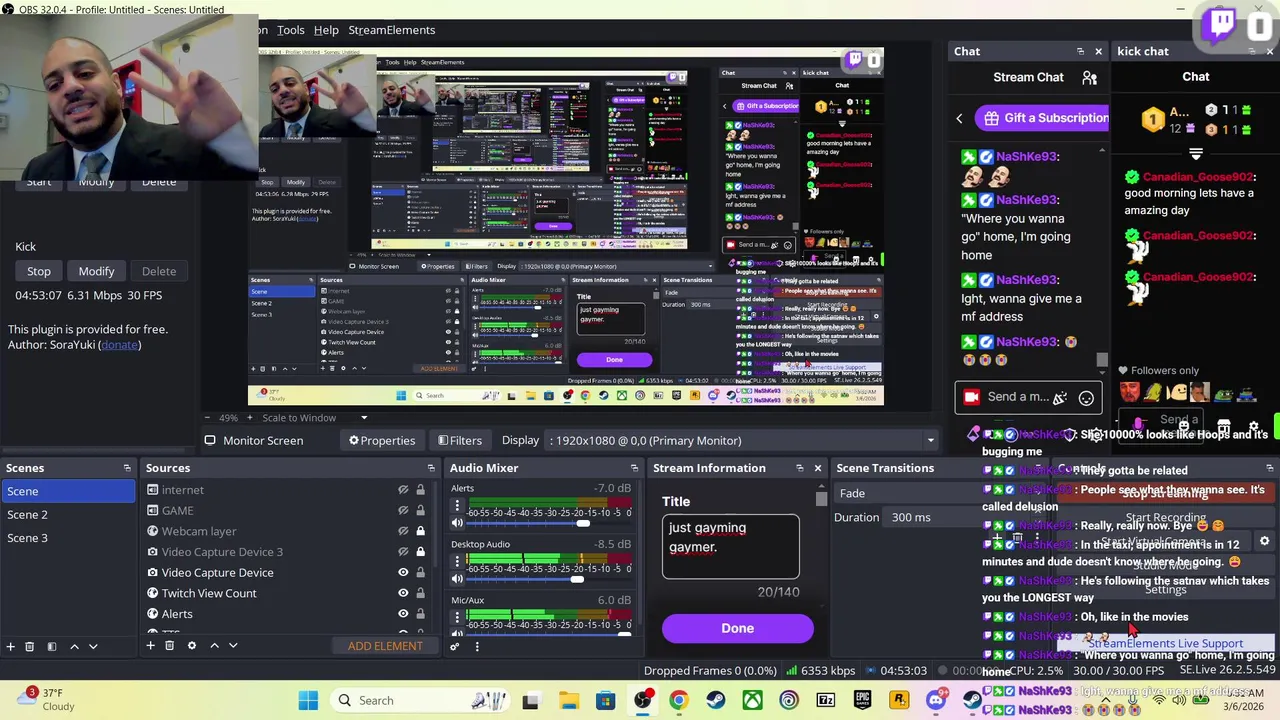Open Steam from the taskbar

pos(715,700)
